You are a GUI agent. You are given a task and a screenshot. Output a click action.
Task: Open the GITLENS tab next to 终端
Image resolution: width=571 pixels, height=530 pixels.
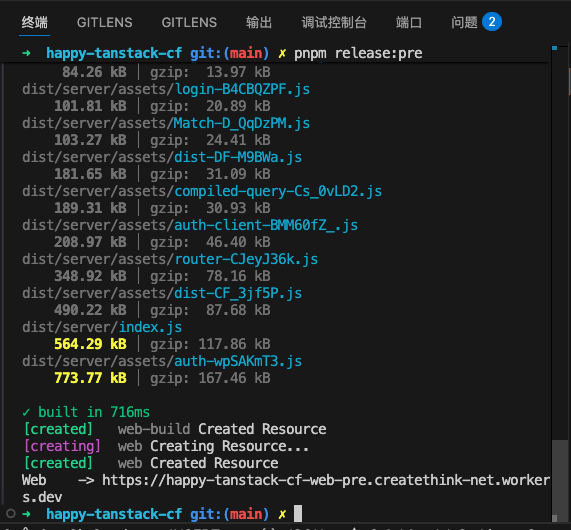(105, 23)
